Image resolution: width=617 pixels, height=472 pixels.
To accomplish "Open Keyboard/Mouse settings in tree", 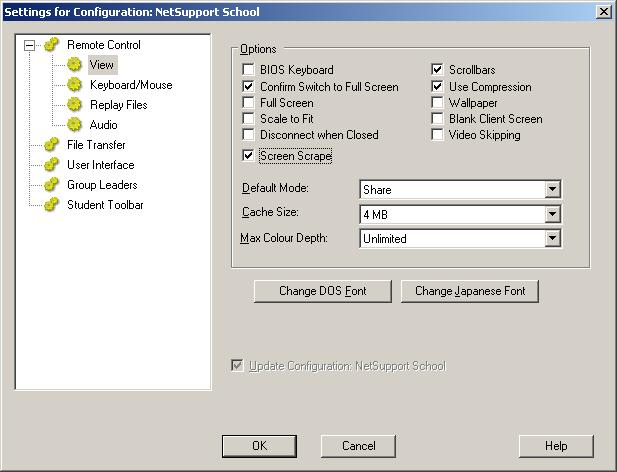I will [x=131, y=85].
